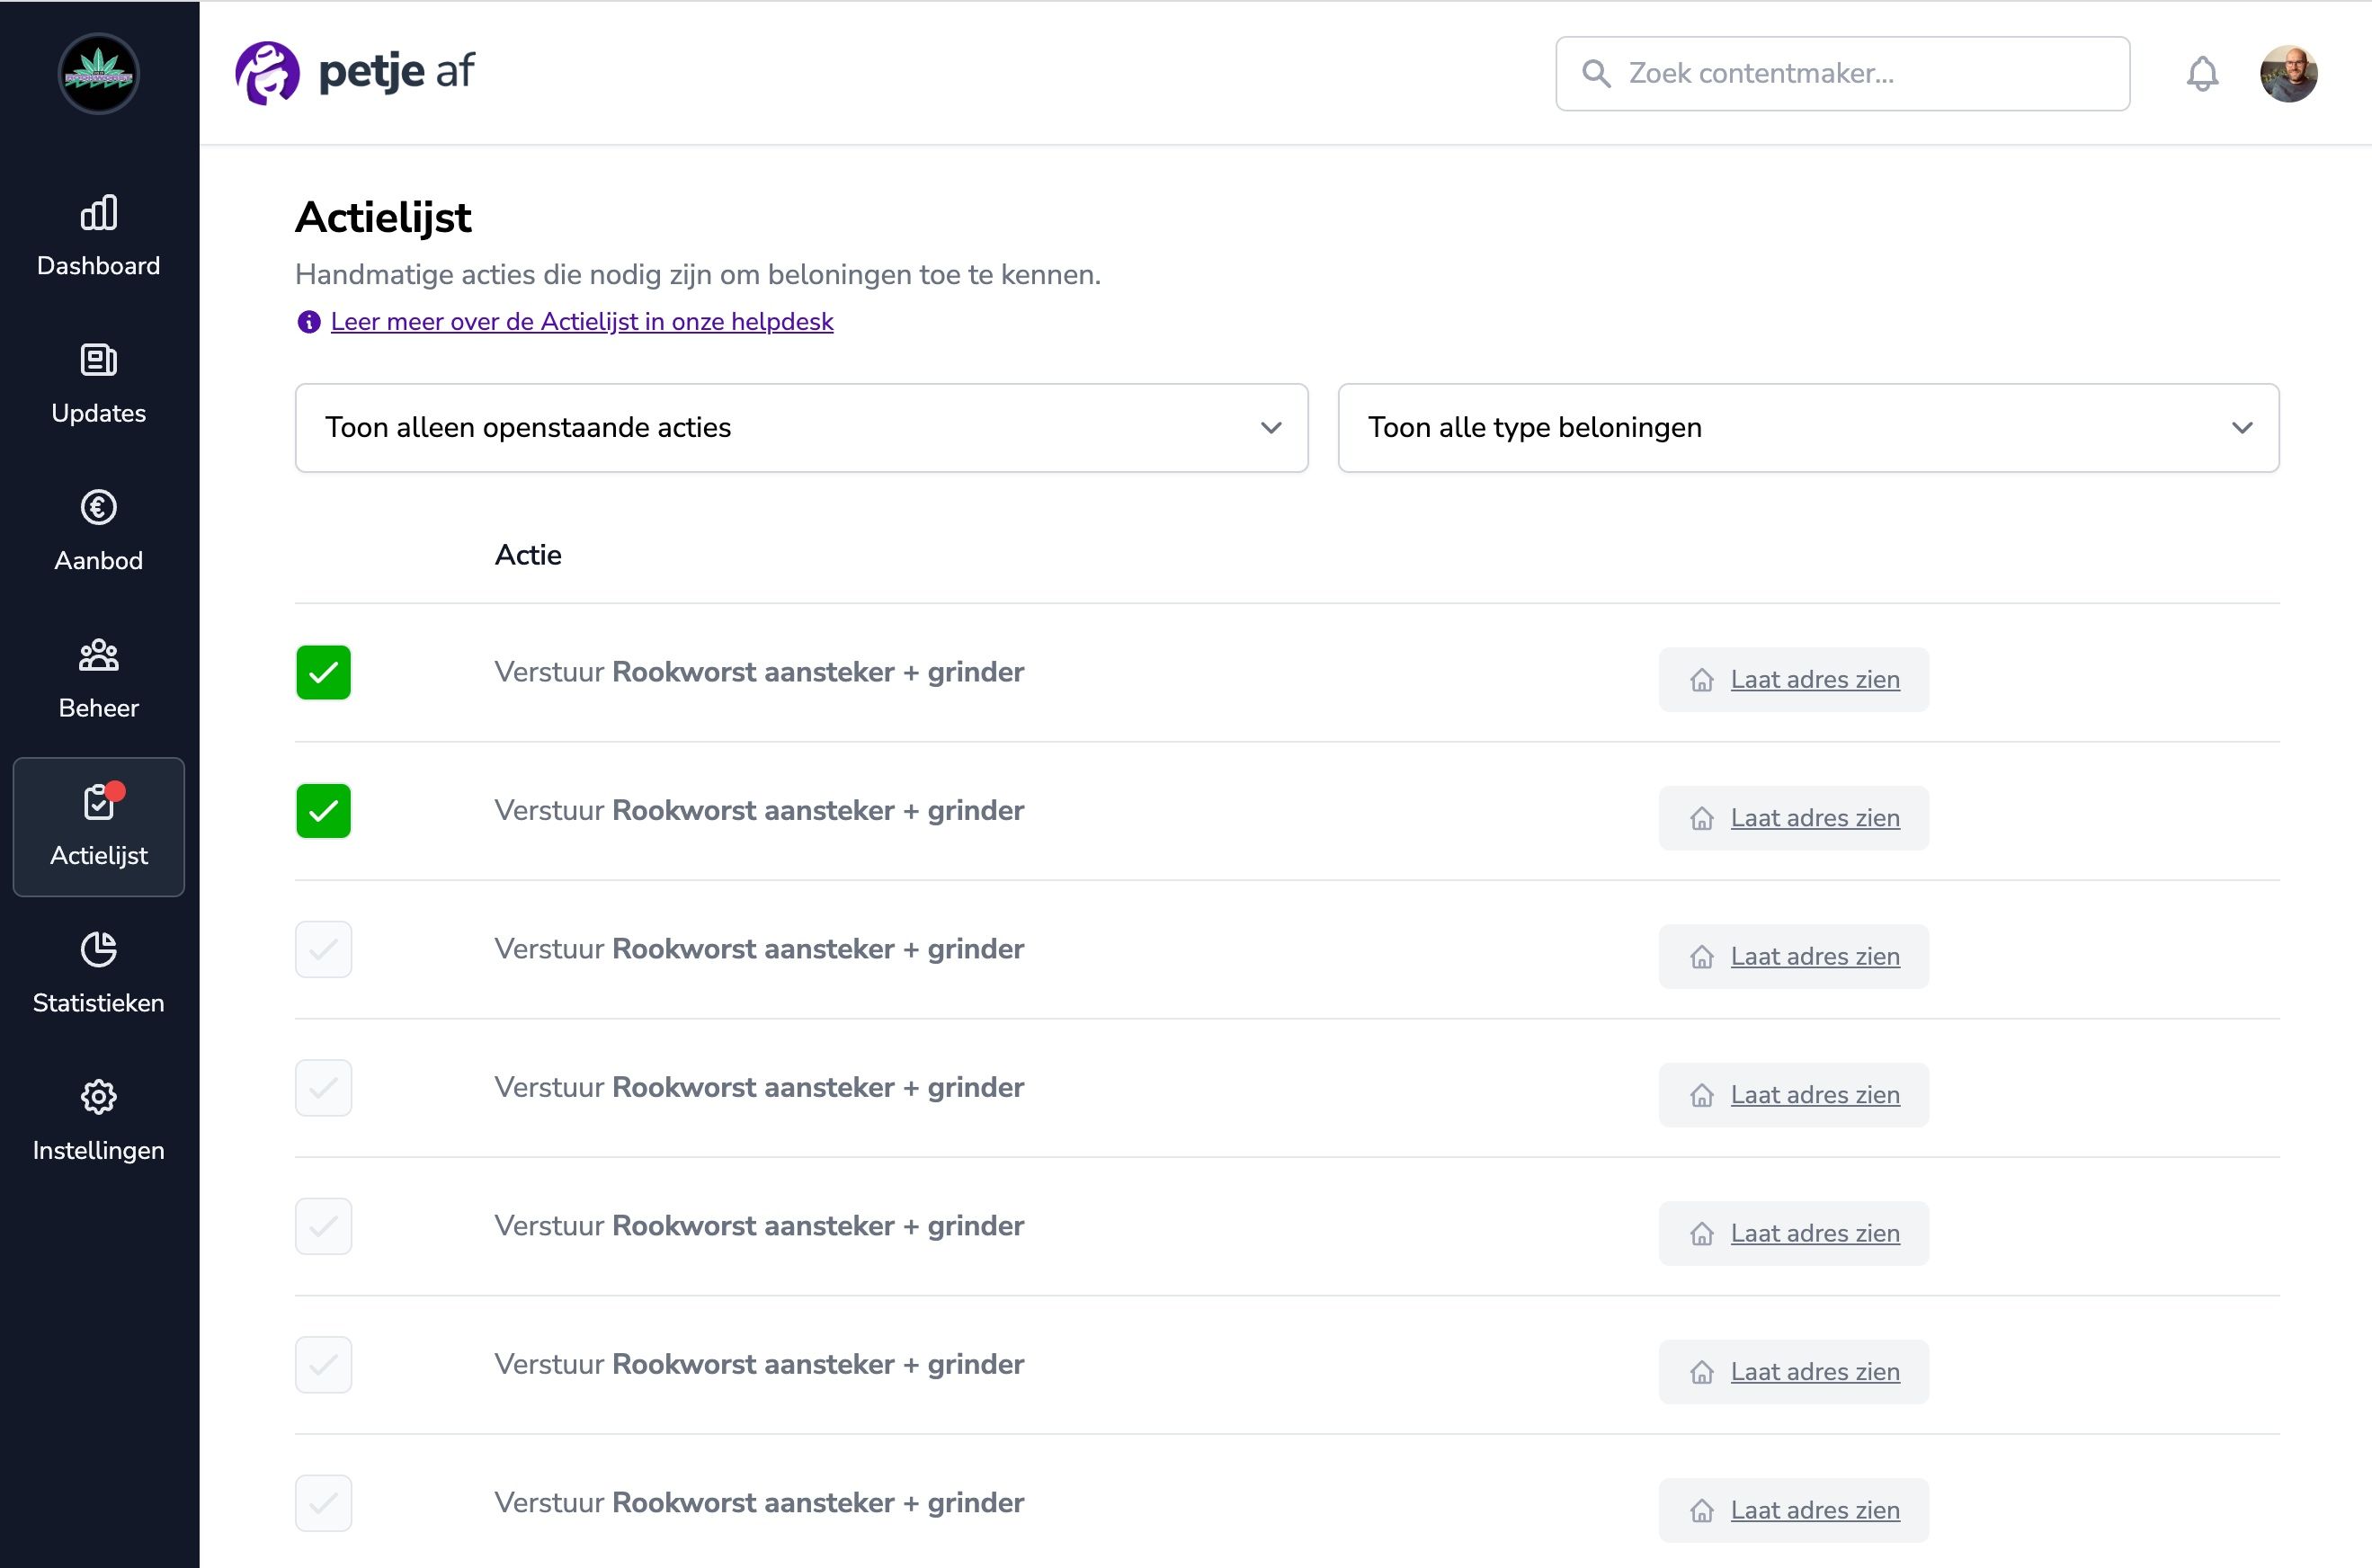Open the Dashboard bar chart icon
The width and height of the screenshot is (2372, 1568).
(x=98, y=213)
